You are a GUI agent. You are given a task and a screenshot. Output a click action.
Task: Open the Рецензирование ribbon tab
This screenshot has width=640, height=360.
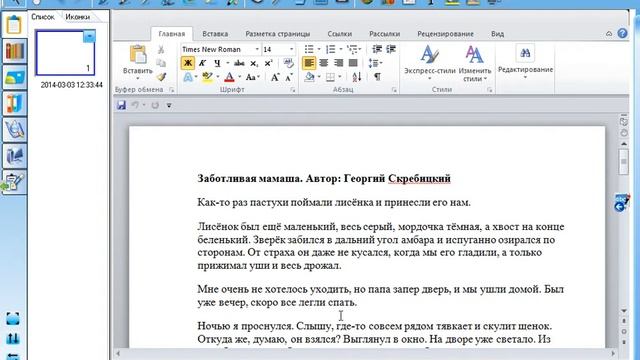pos(445,34)
